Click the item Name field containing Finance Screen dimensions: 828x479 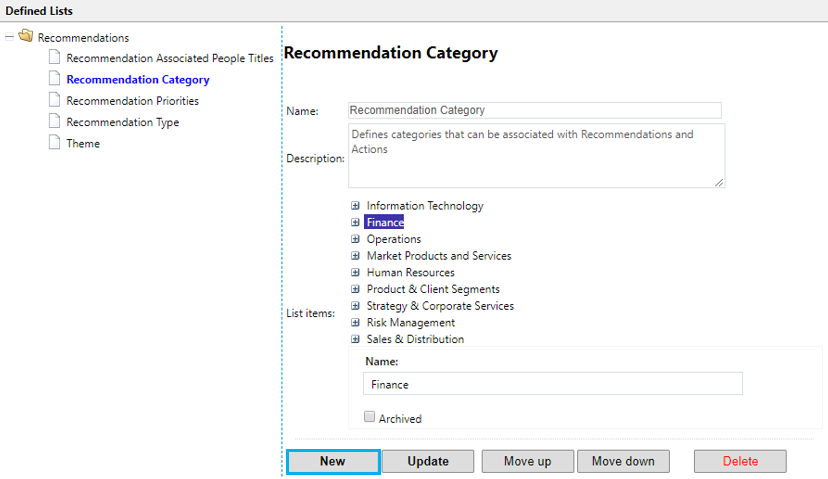coord(552,384)
